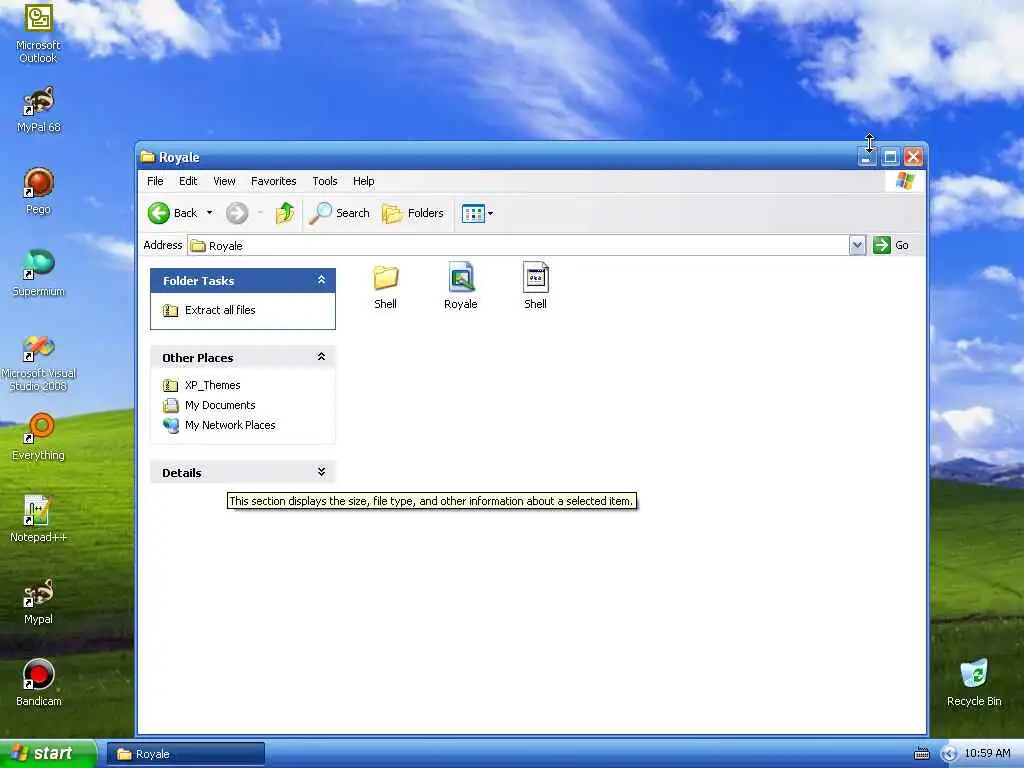
Task: Open the Help menu
Action: tap(364, 181)
